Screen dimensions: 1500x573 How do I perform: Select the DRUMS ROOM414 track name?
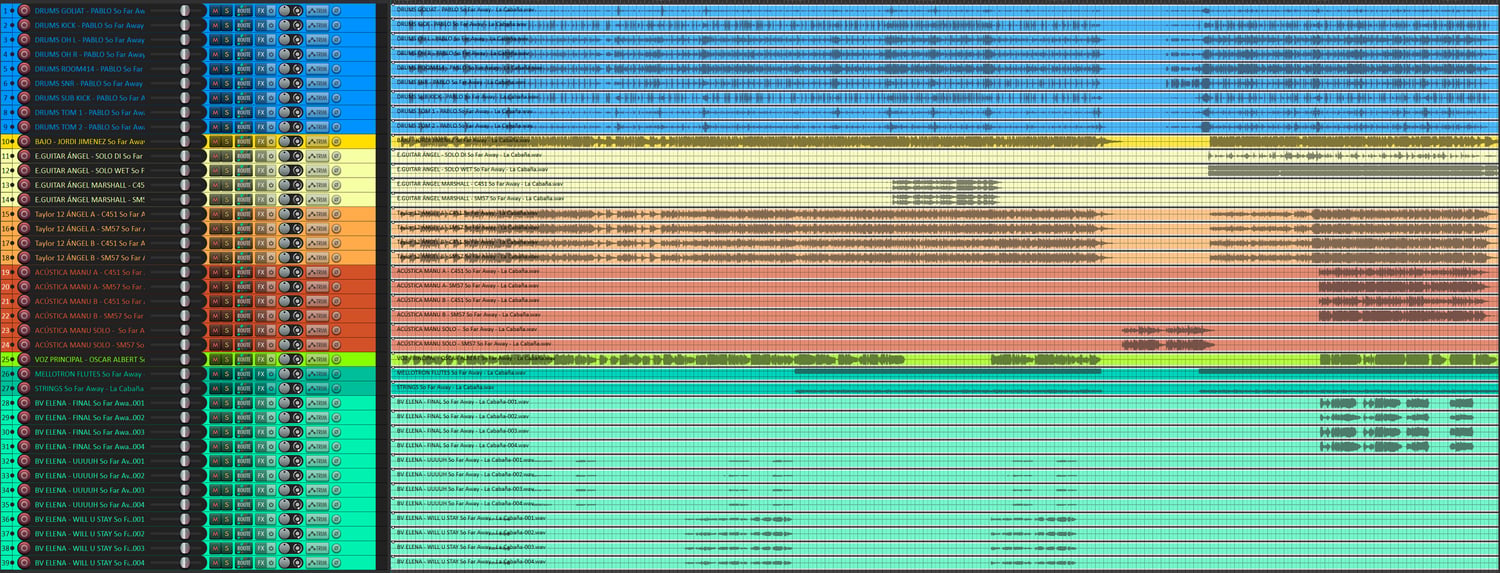(89, 68)
